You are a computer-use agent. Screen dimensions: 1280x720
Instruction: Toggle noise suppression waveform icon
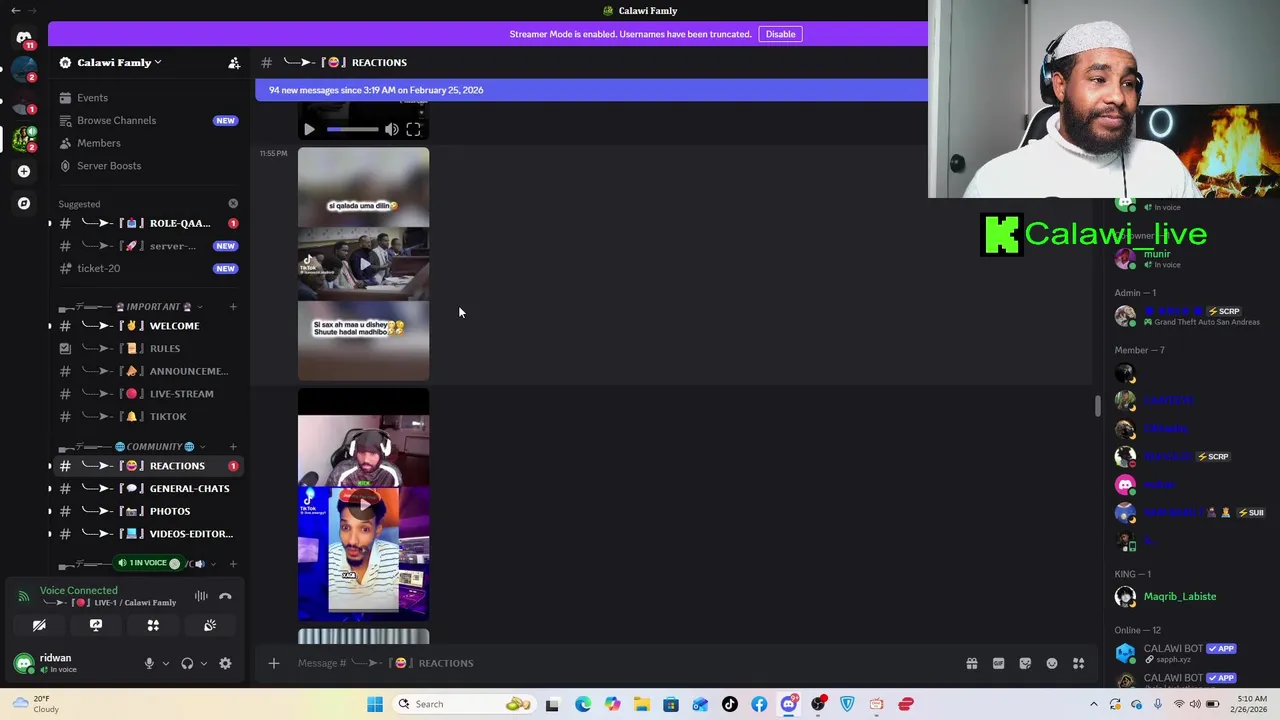click(201, 596)
